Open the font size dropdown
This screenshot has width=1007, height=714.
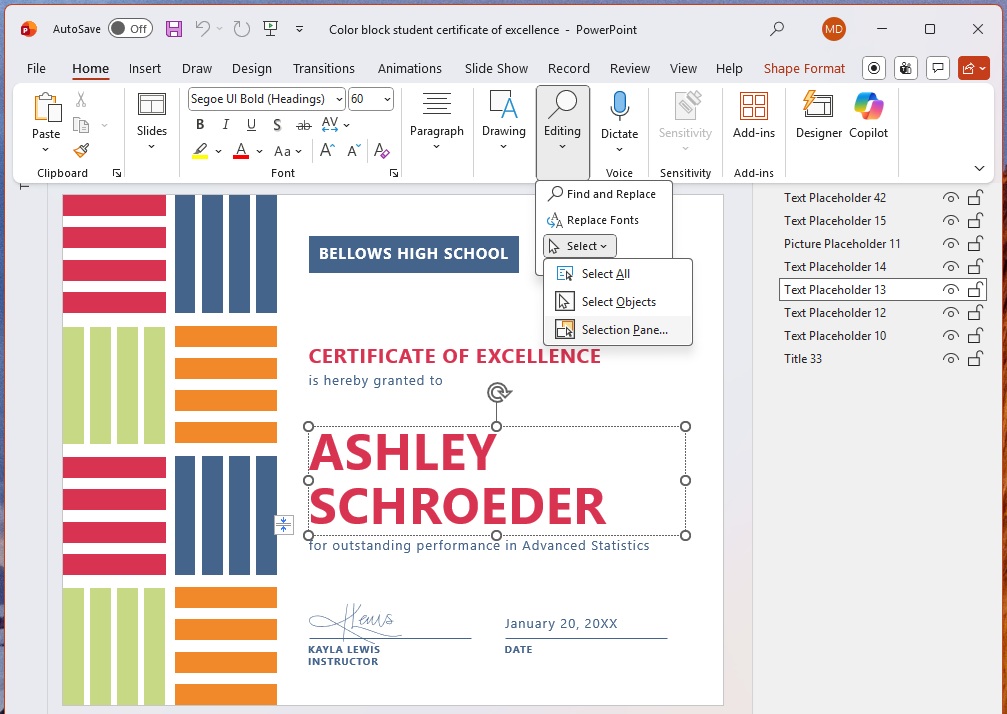pos(386,99)
